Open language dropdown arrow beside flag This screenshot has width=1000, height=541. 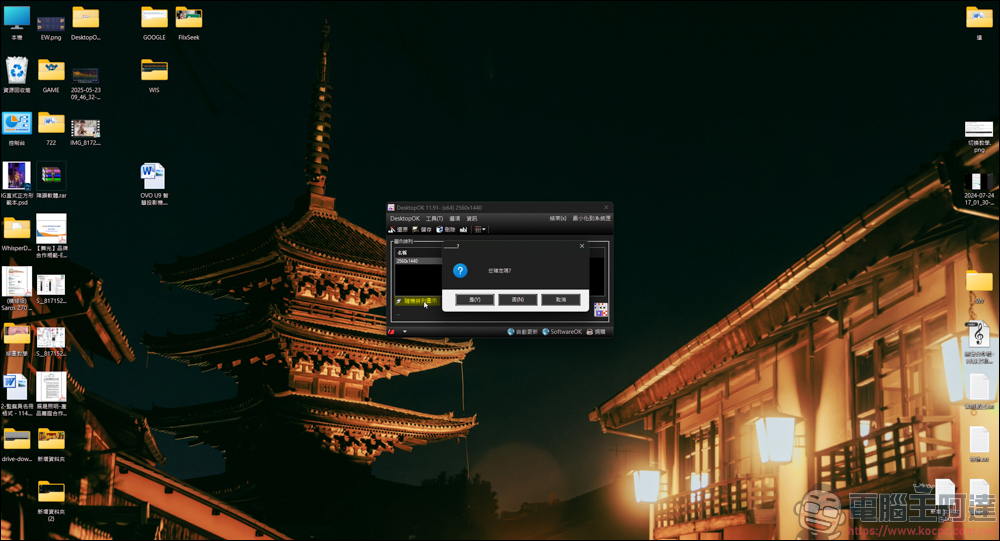coord(405,332)
